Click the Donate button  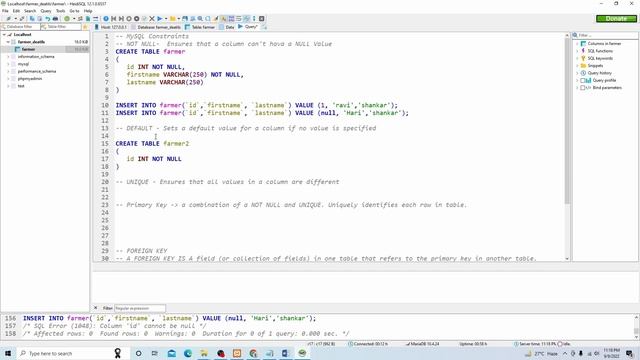pos(616,18)
